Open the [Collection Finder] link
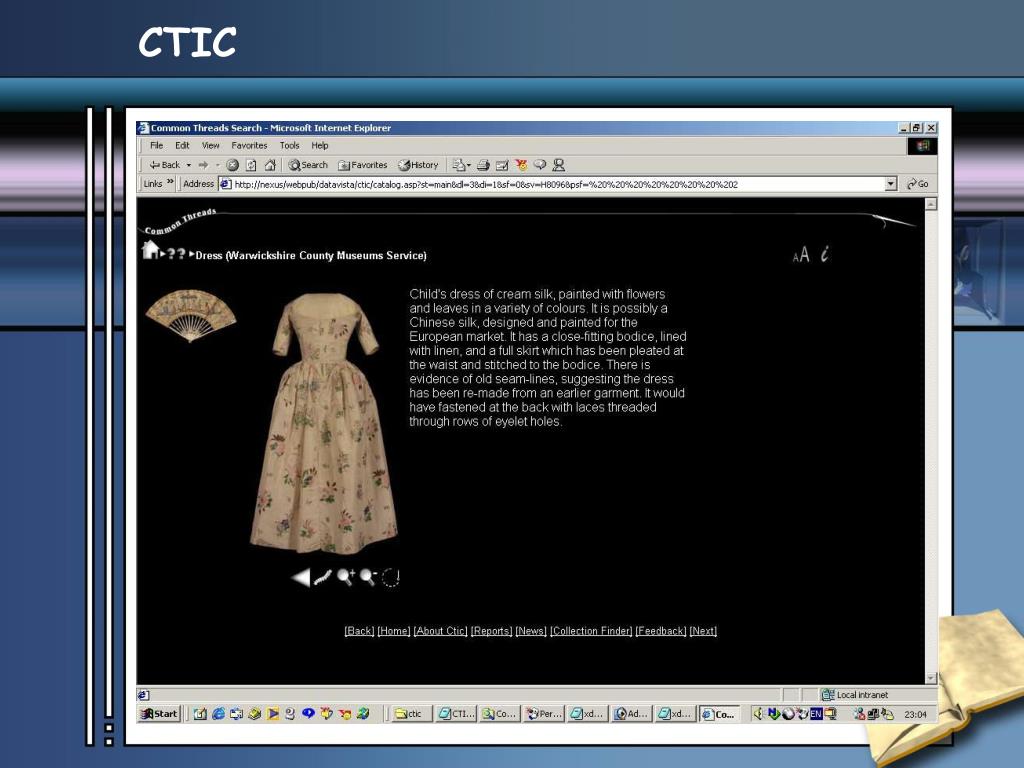 [591, 631]
